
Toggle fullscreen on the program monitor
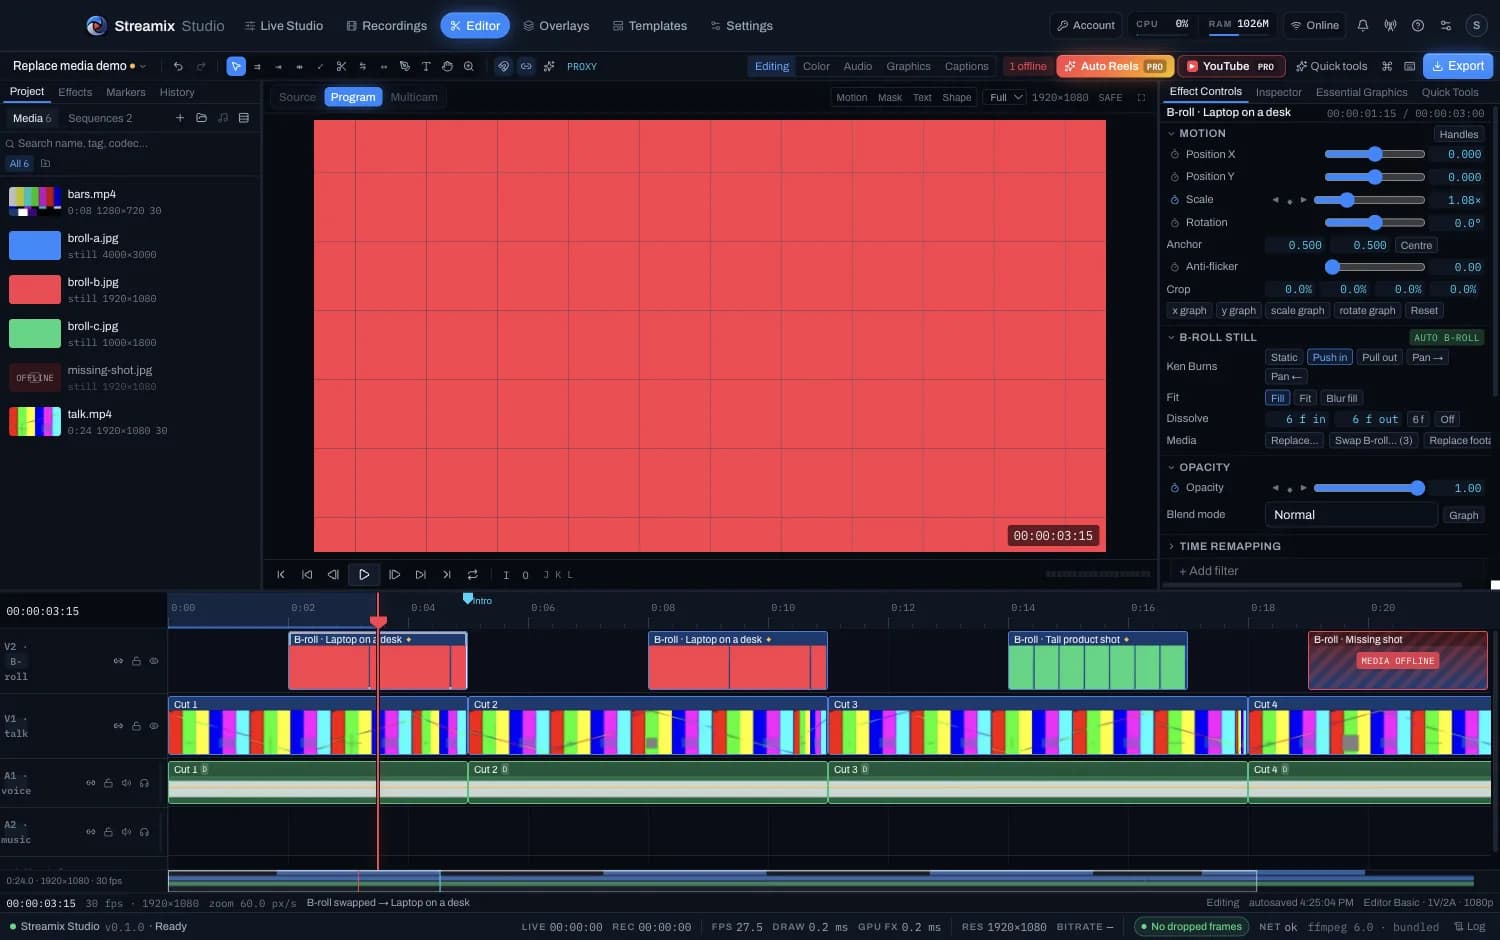(1141, 97)
